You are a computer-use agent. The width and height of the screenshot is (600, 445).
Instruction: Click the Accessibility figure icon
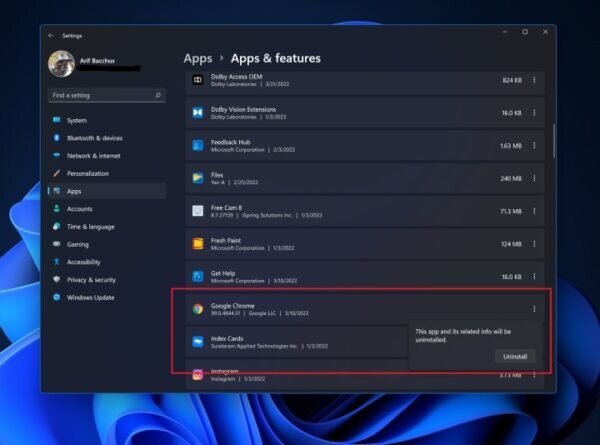pyautogui.click(x=57, y=262)
